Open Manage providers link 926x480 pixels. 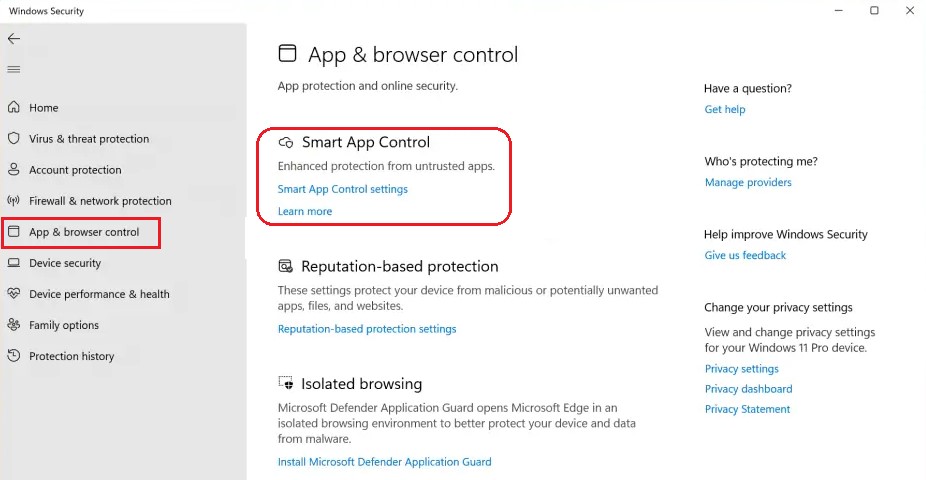pyautogui.click(x=748, y=183)
